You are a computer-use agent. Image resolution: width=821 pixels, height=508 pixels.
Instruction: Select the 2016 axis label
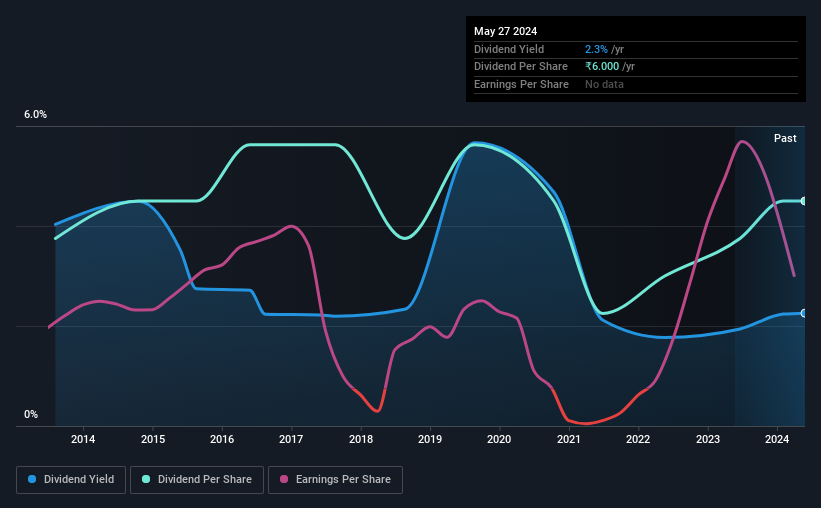[222, 439]
